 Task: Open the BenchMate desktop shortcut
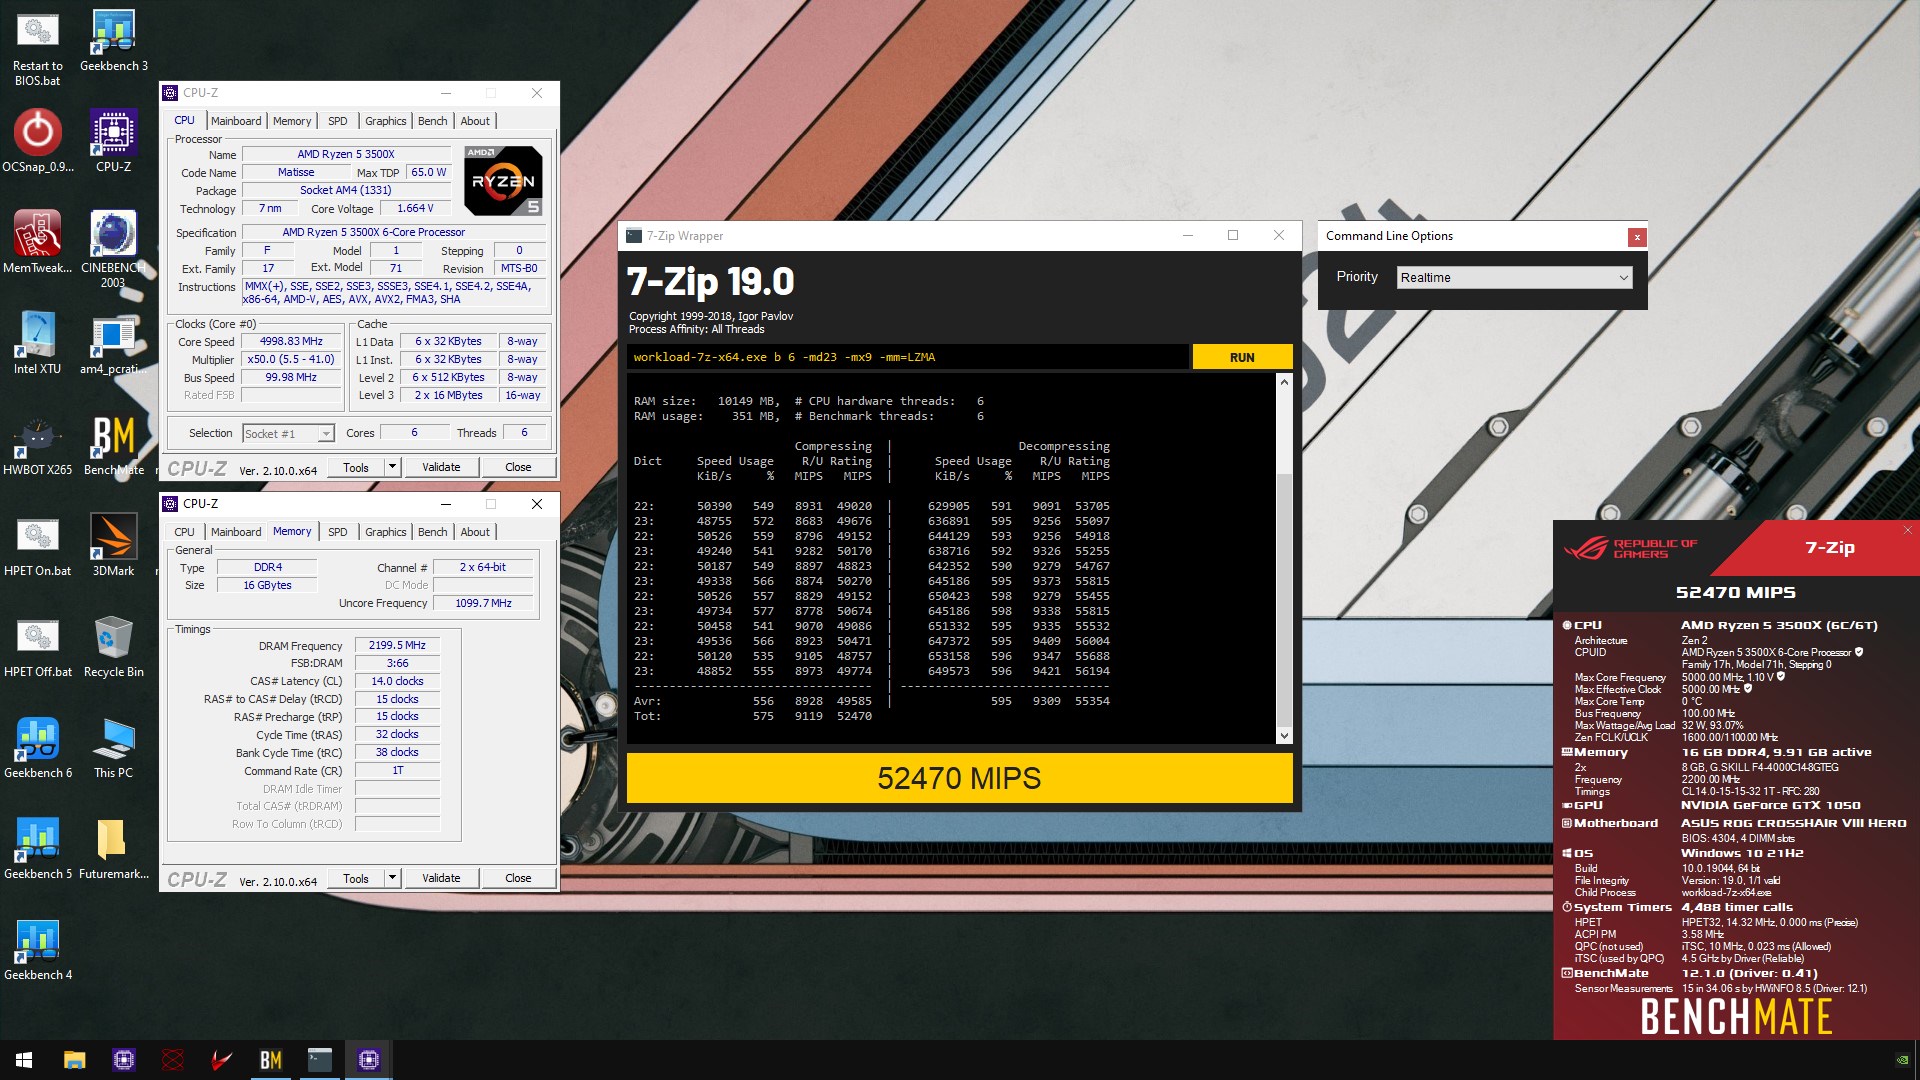click(113, 443)
